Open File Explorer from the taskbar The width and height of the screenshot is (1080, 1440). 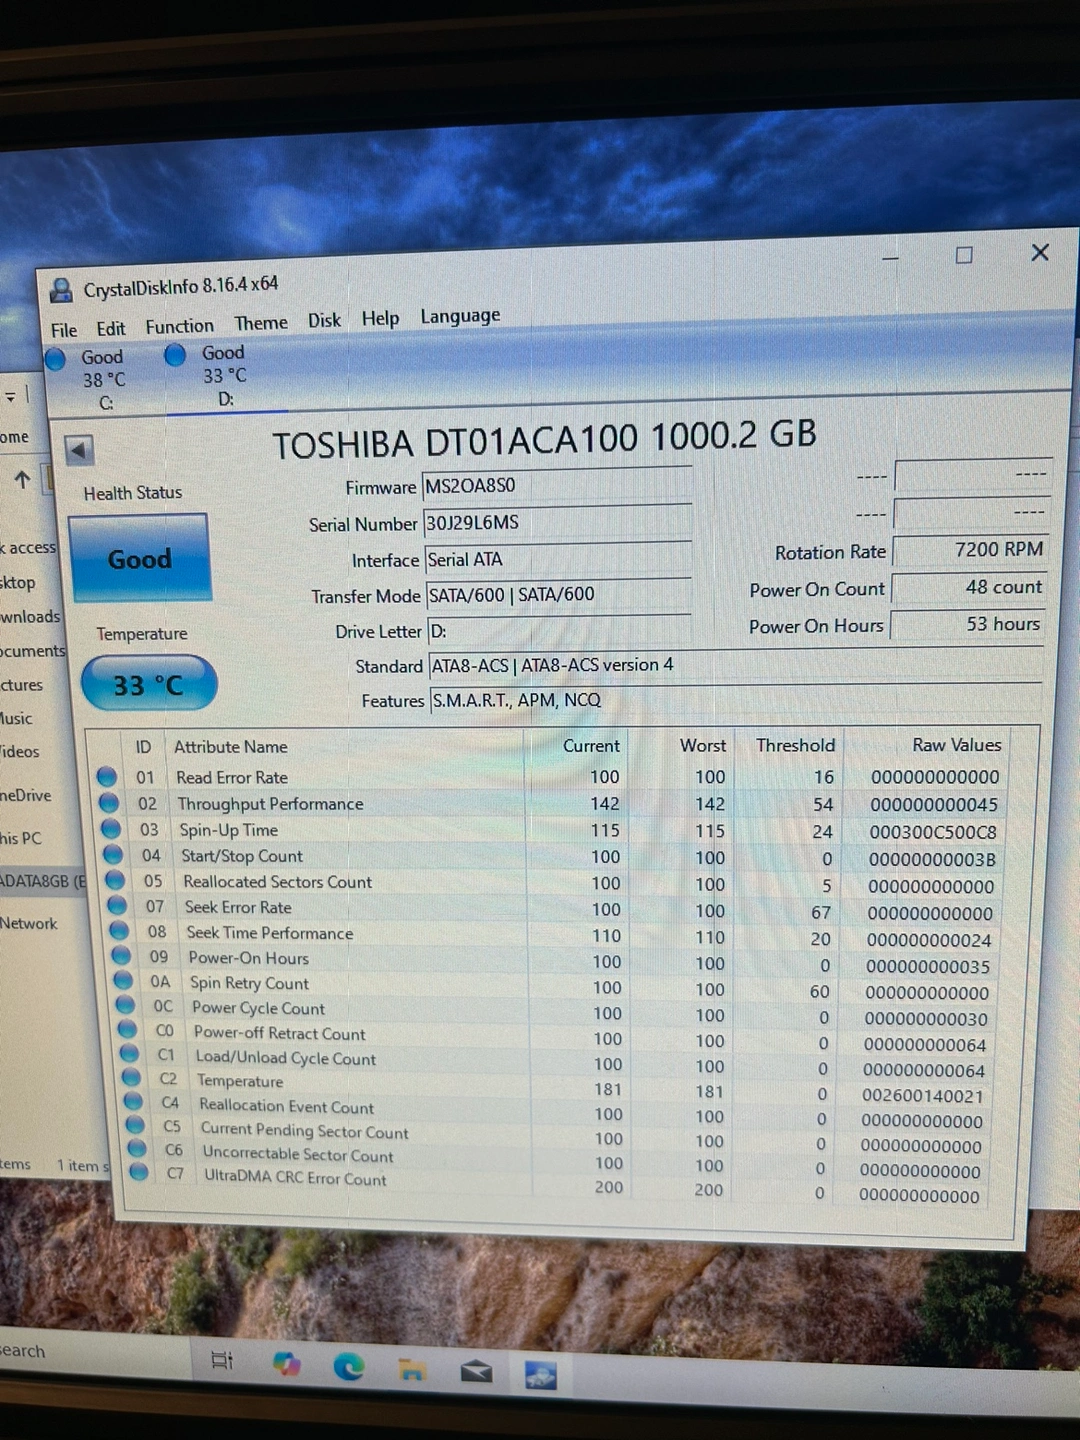[x=412, y=1369]
